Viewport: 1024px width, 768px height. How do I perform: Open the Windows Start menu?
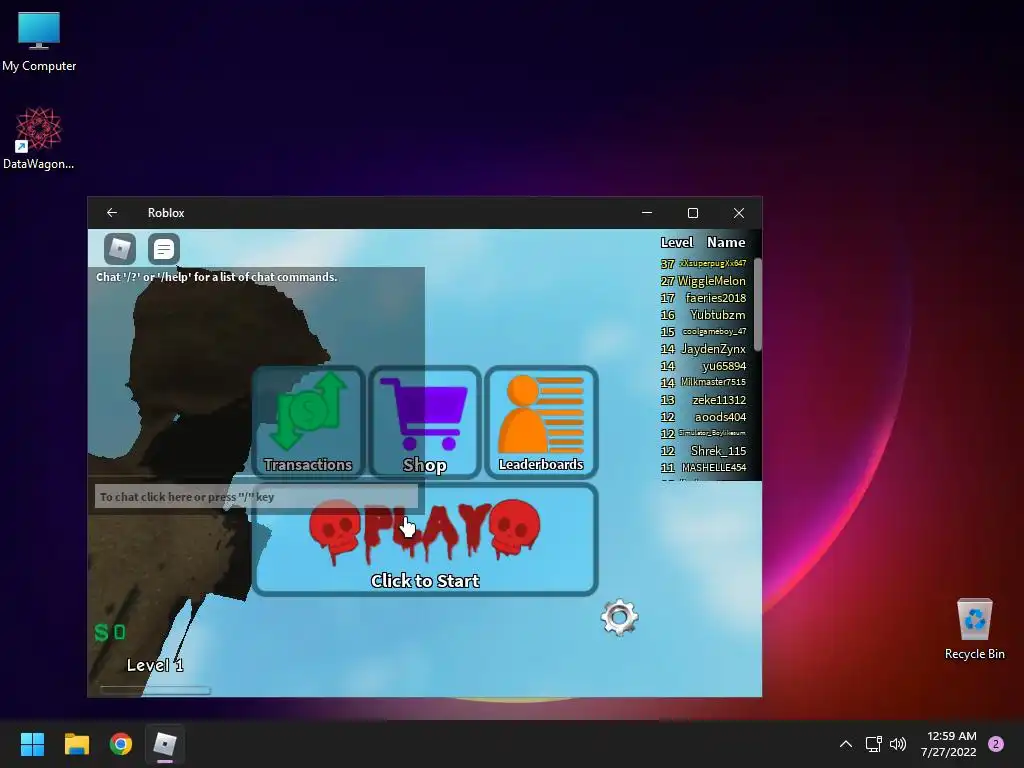[32, 744]
